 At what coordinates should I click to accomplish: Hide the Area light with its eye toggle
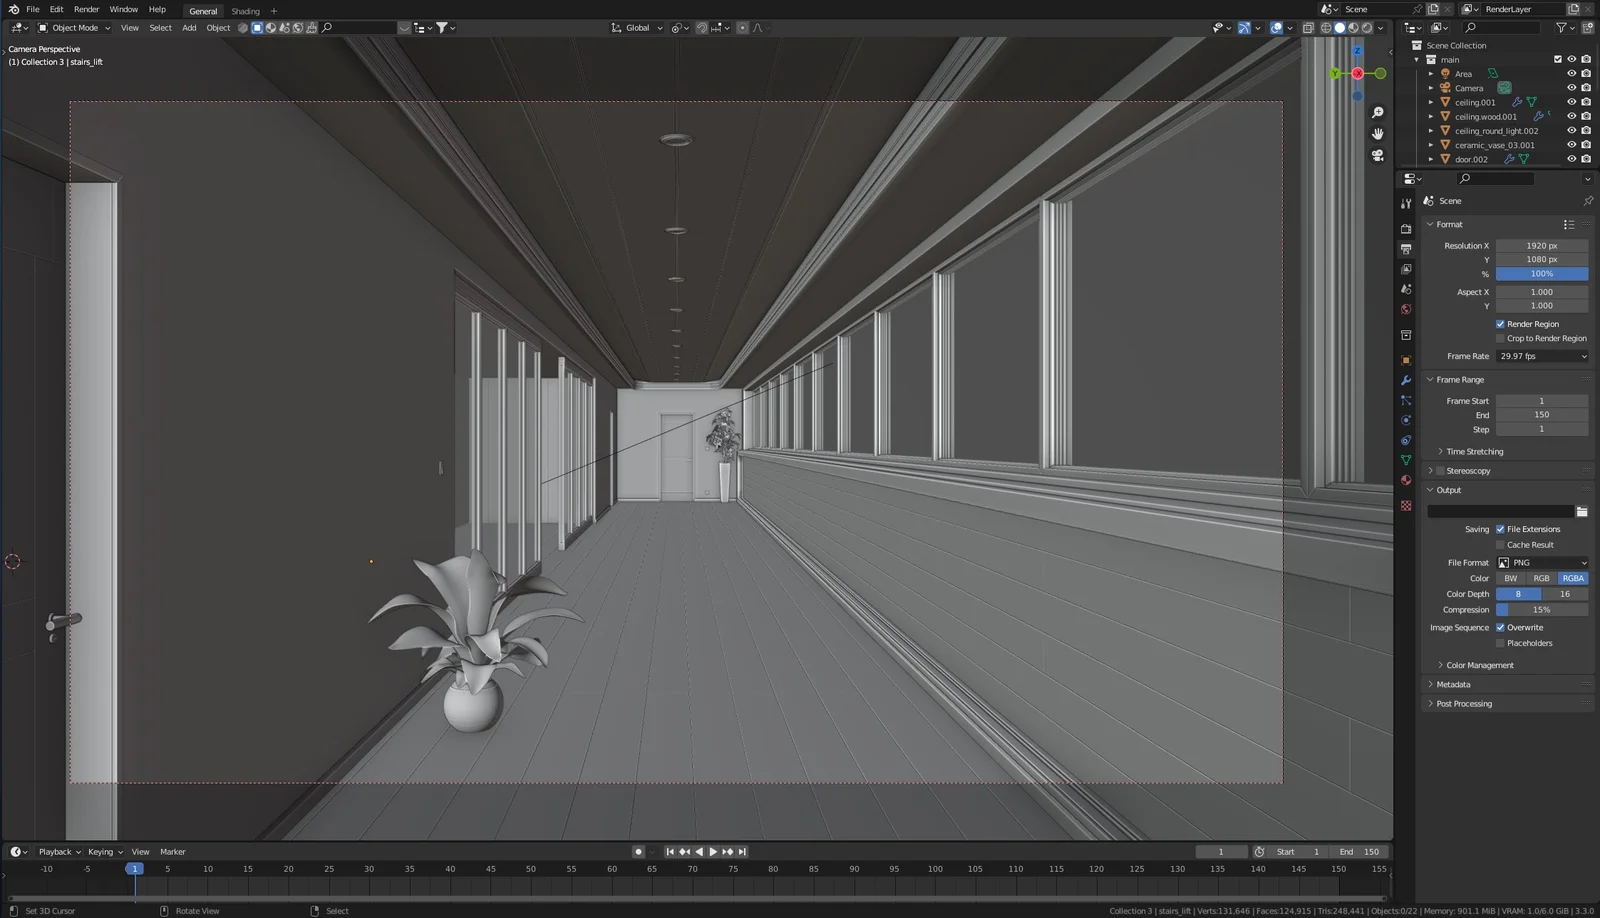coord(1572,73)
